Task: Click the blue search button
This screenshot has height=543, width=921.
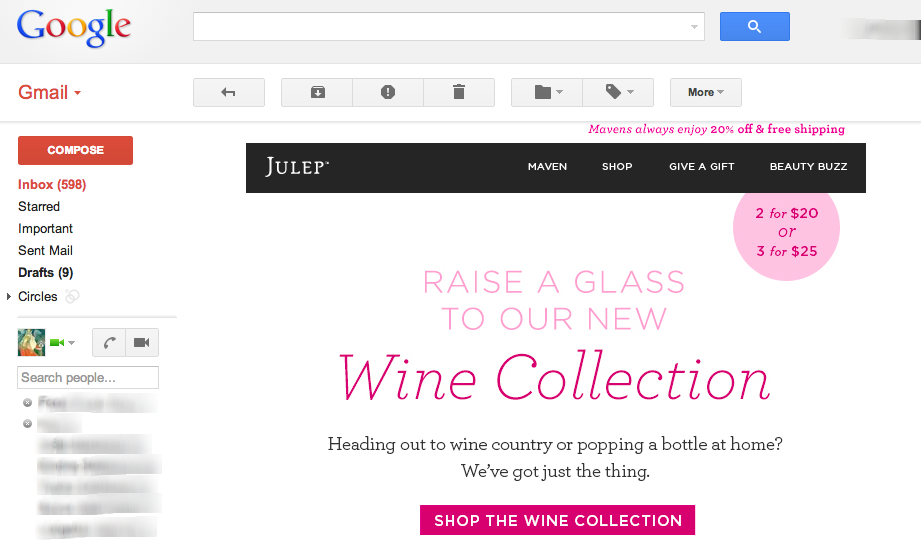Action: click(754, 27)
